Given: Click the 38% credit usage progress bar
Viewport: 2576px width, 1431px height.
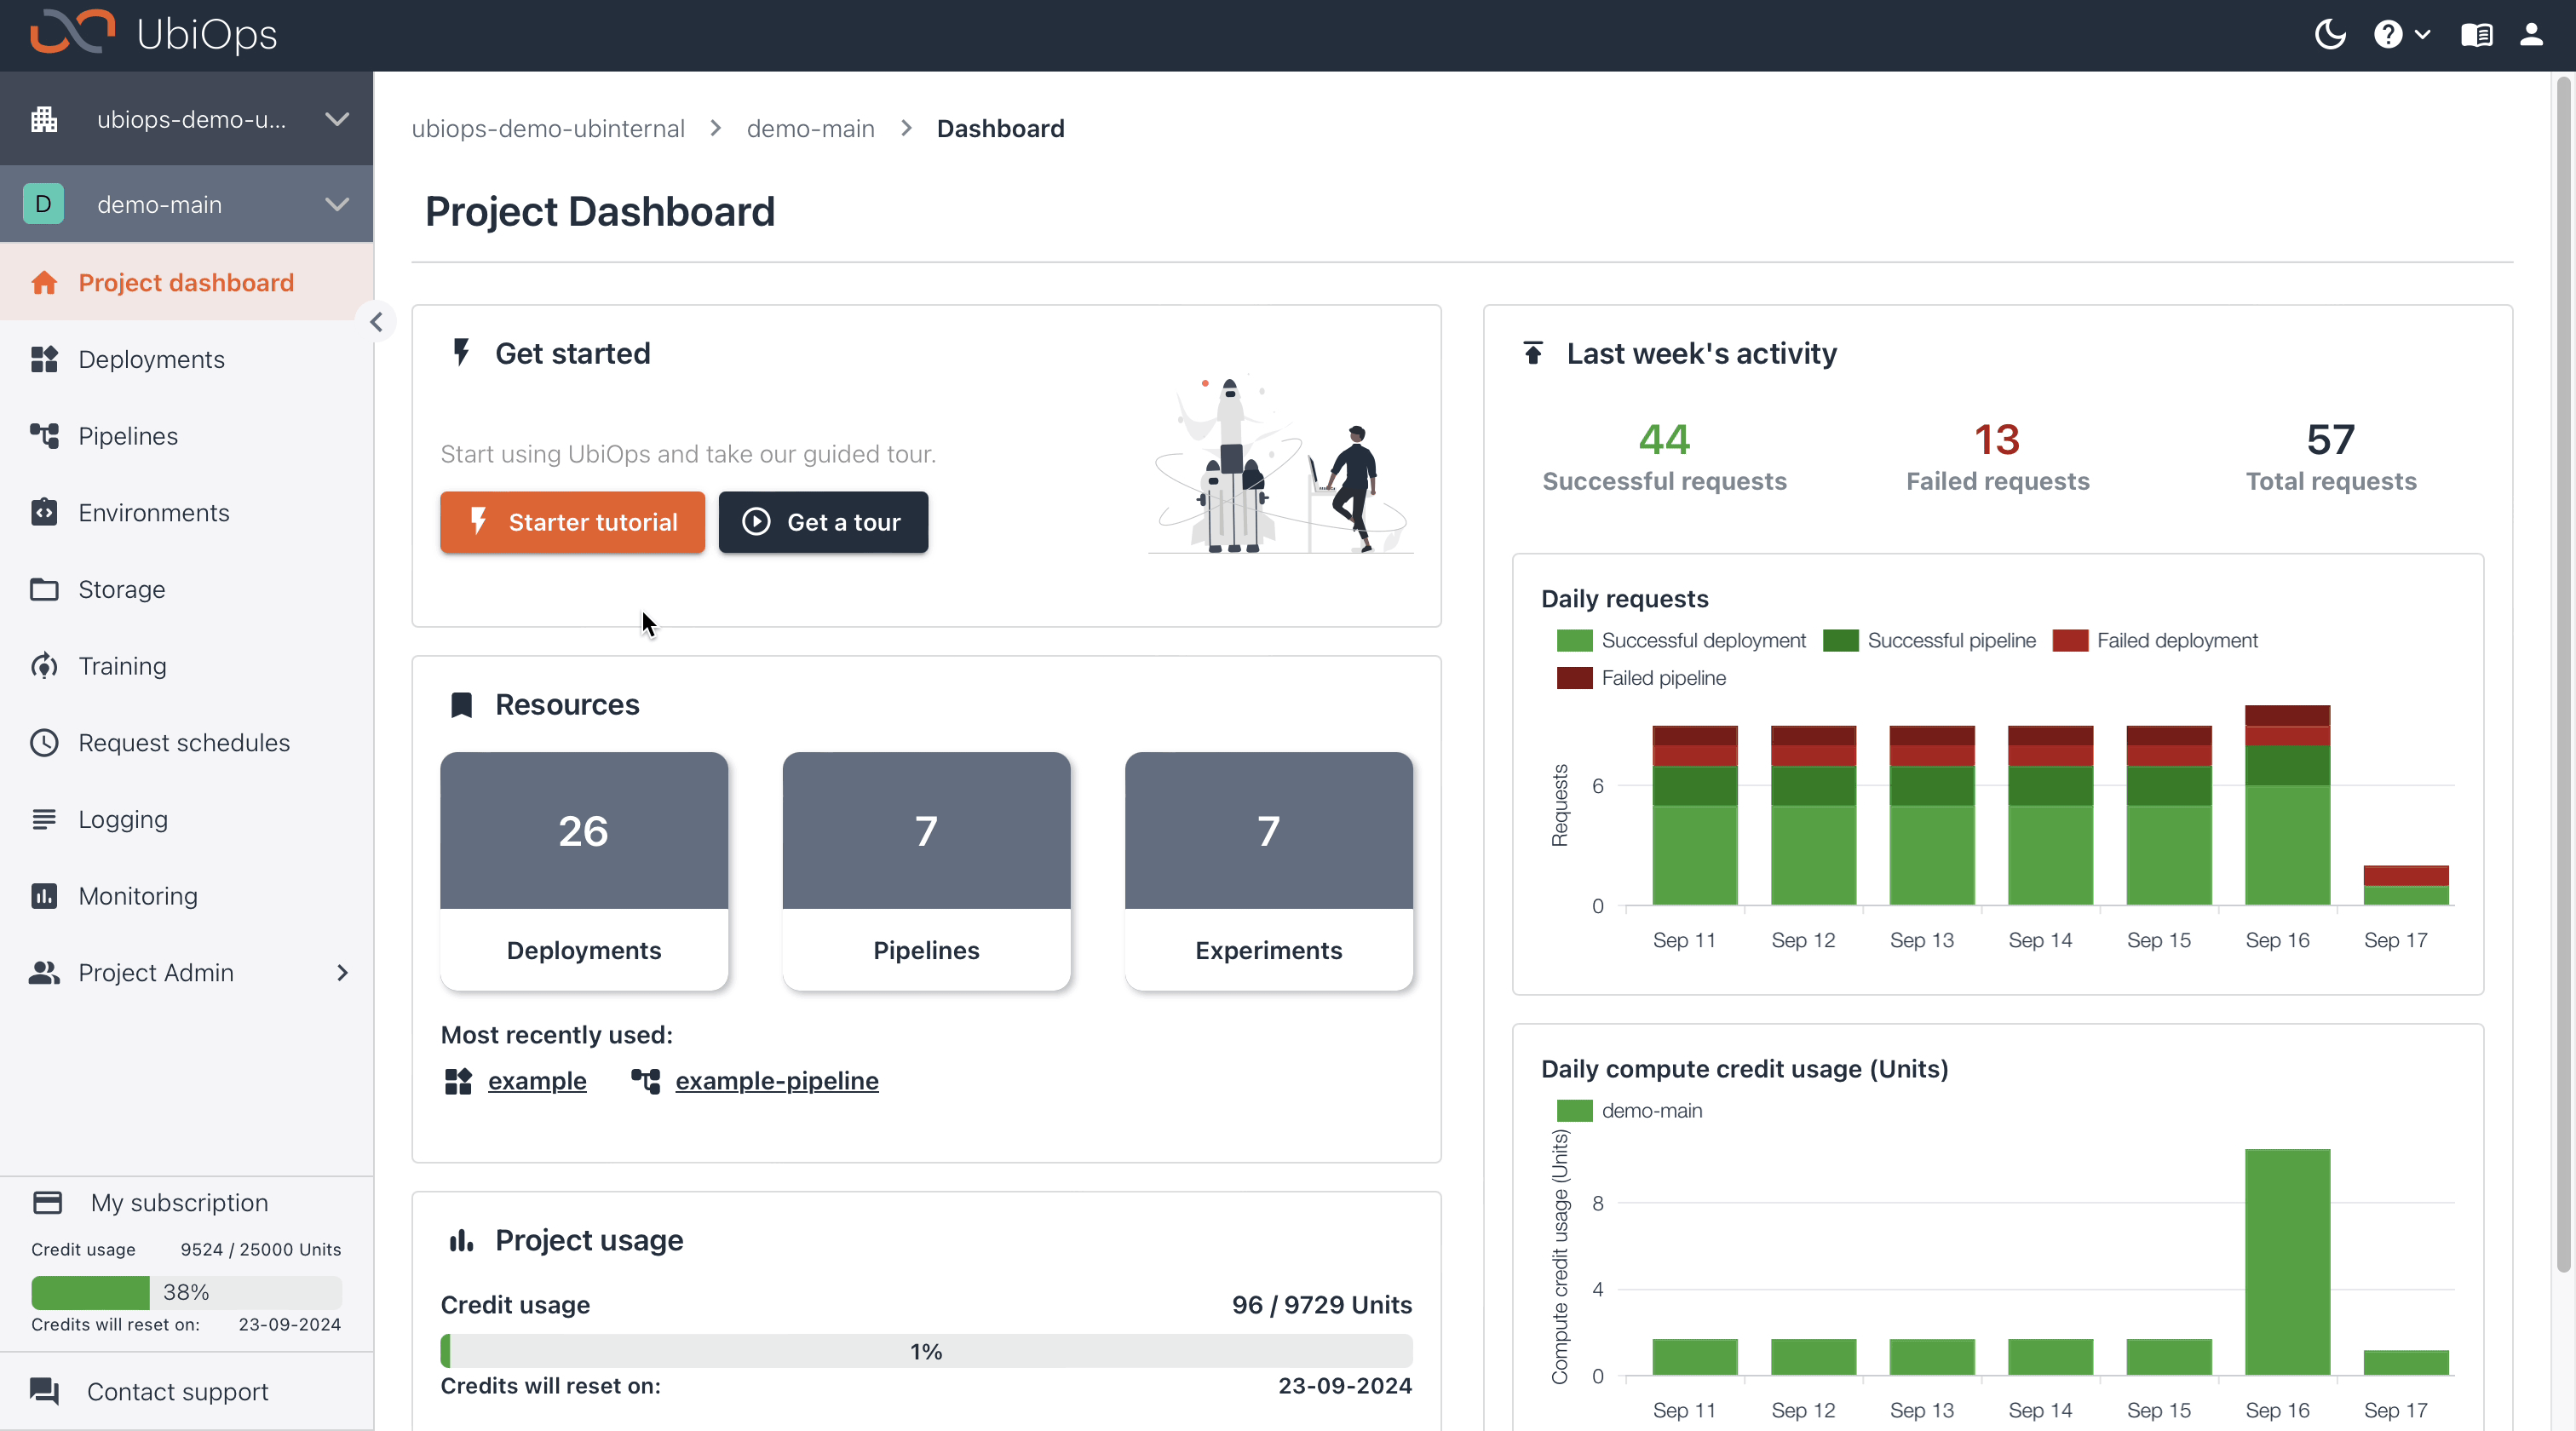Looking at the screenshot, I should pyautogui.click(x=186, y=1292).
